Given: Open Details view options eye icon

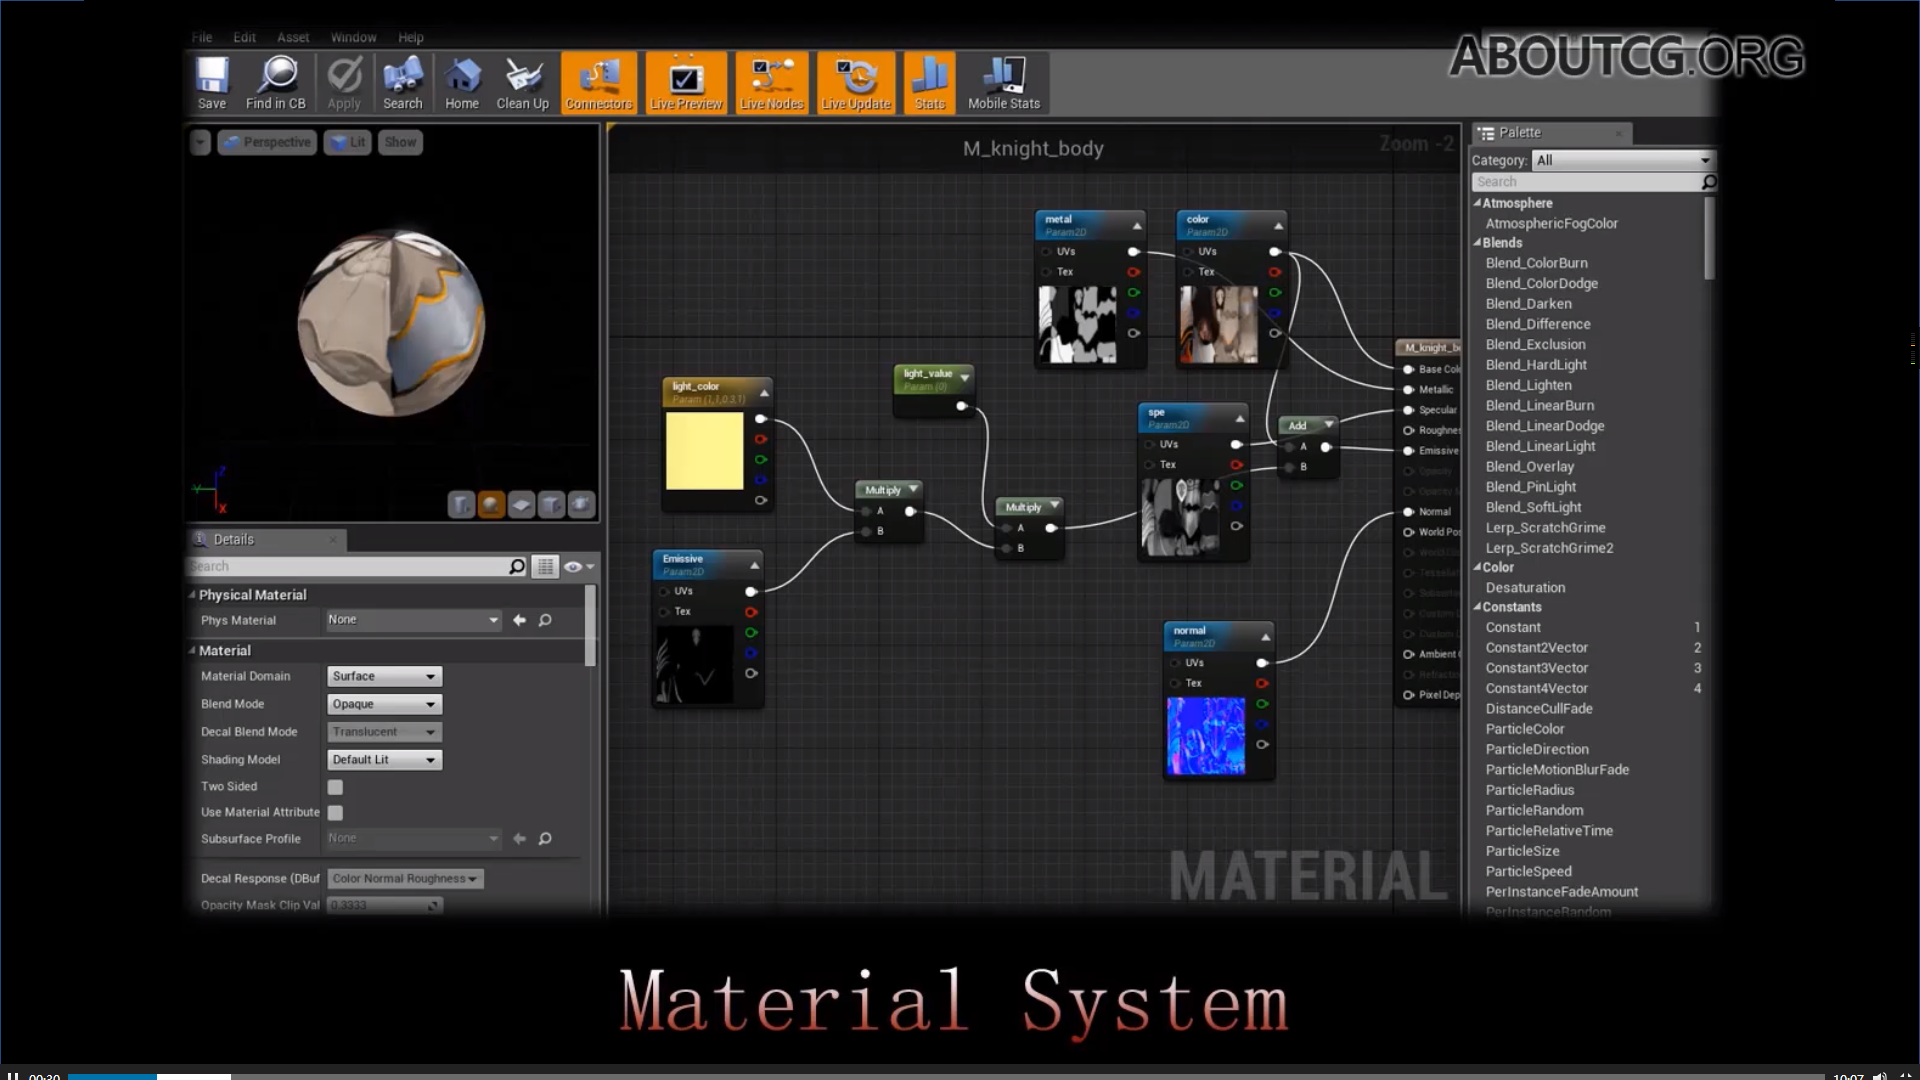Looking at the screenshot, I should click(x=579, y=567).
